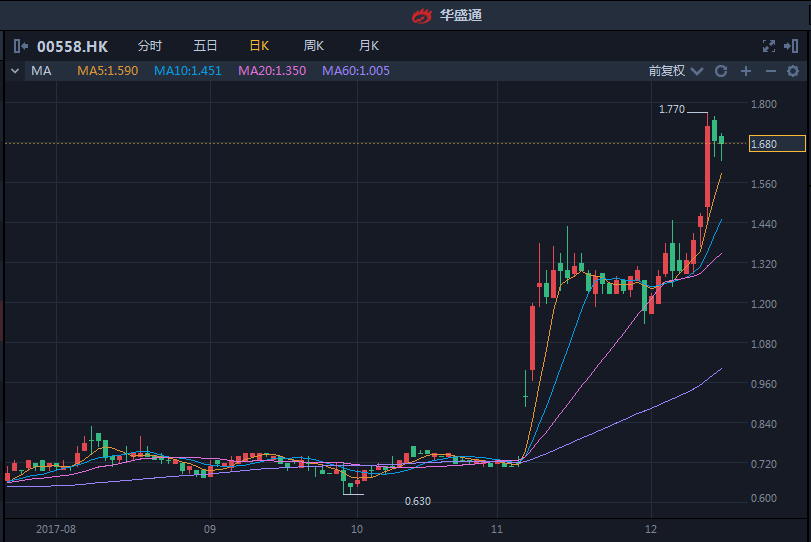Zoom out the chart with minus icon

[x=770, y=71]
